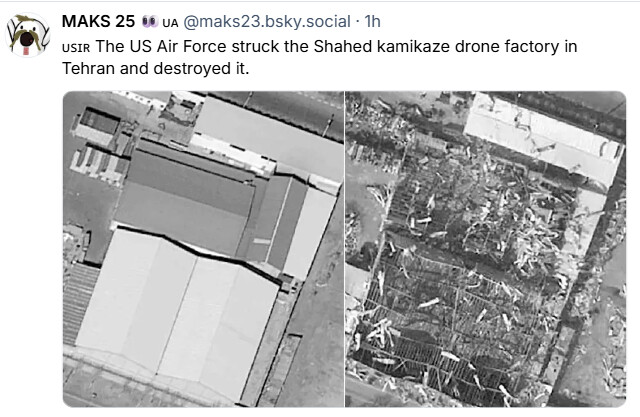Click the divider line between the two images

point(344,249)
